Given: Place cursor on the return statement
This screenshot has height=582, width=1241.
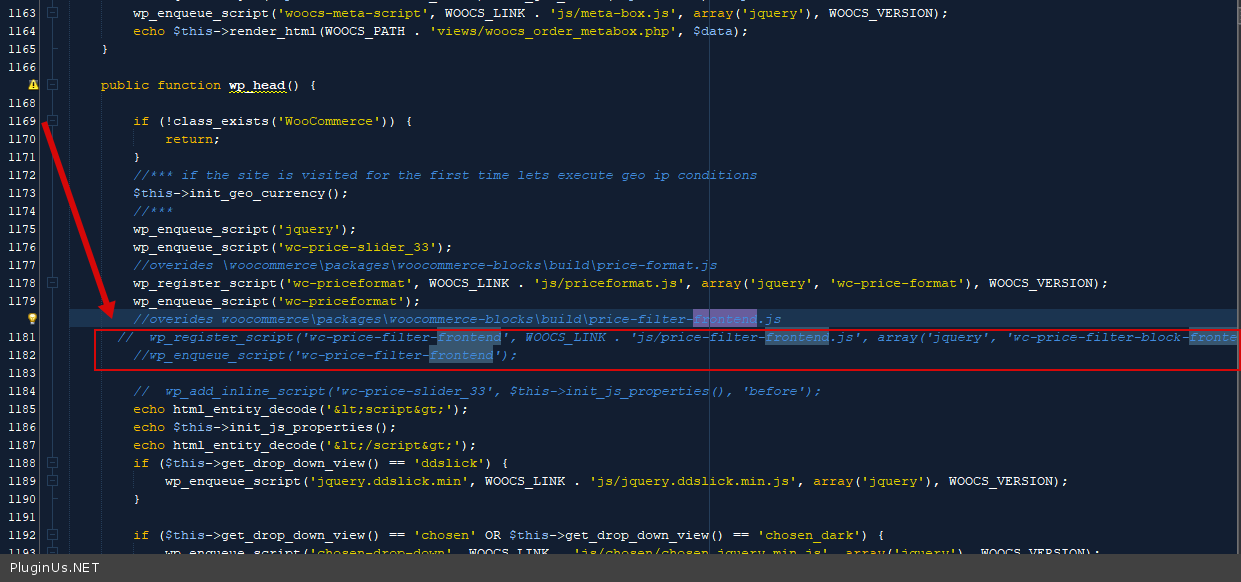Looking at the screenshot, I should [x=188, y=139].
